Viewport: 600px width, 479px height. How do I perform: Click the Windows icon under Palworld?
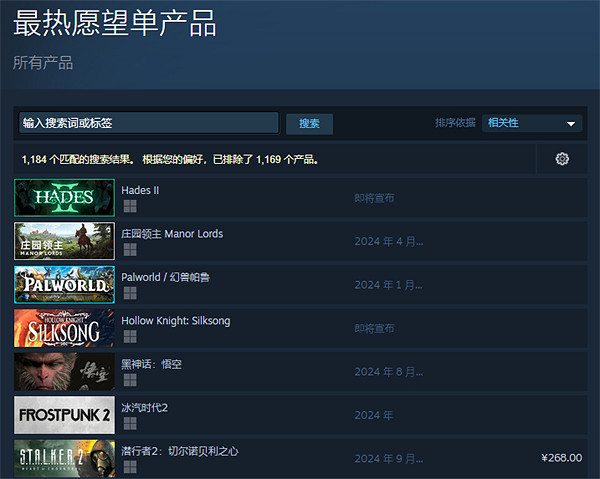[x=129, y=293]
